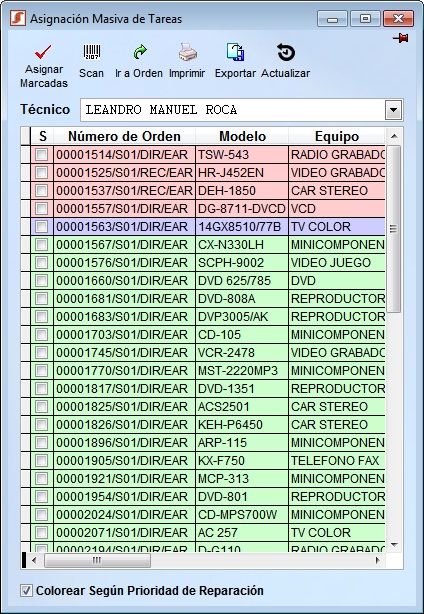424x614 pixels.
Task: Click the LEANDRO MANUEL ROCA technician field
Action: pos(233,110)
